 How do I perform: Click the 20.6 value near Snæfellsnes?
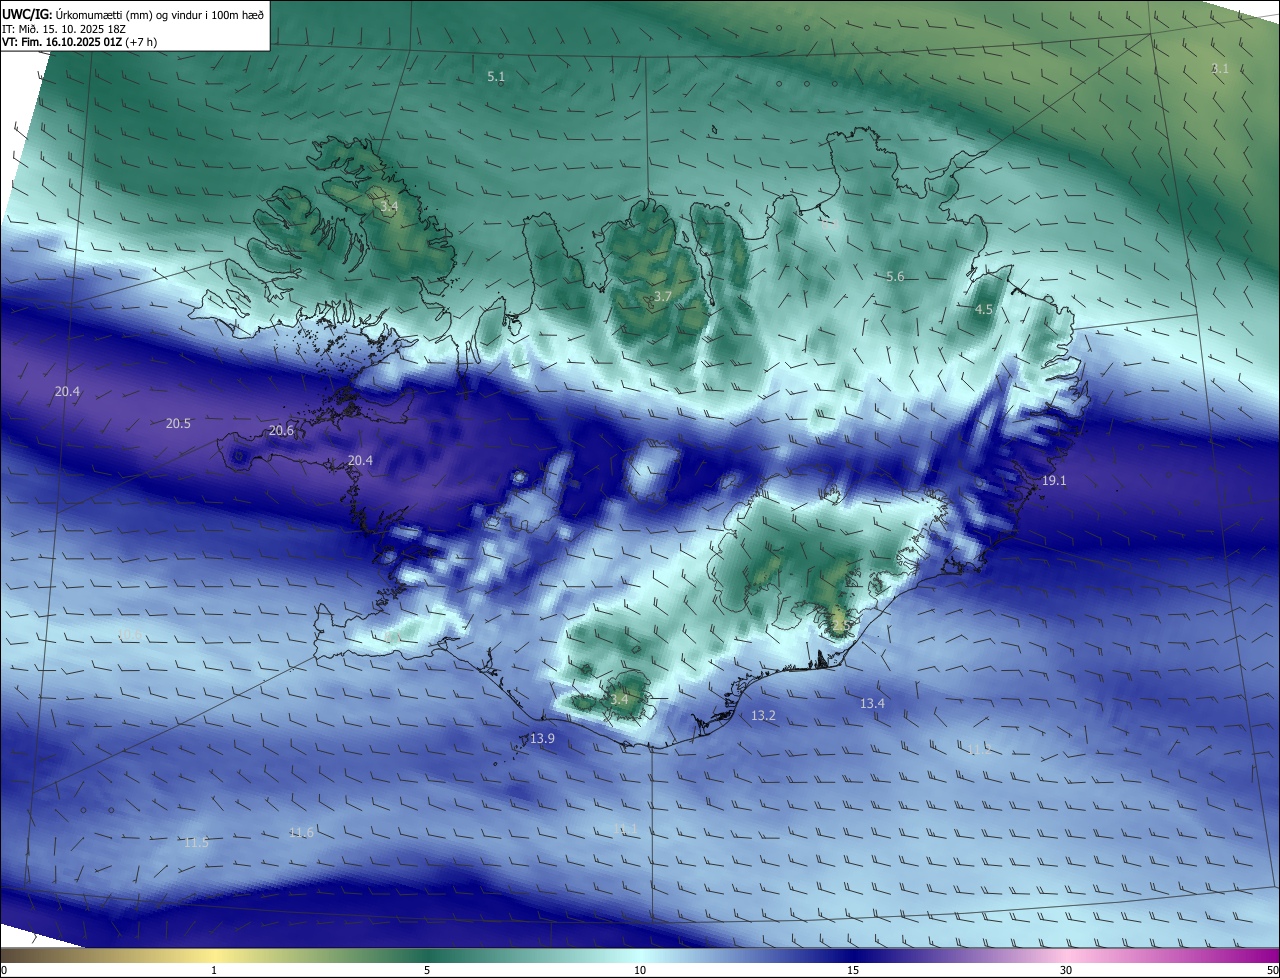281,431
